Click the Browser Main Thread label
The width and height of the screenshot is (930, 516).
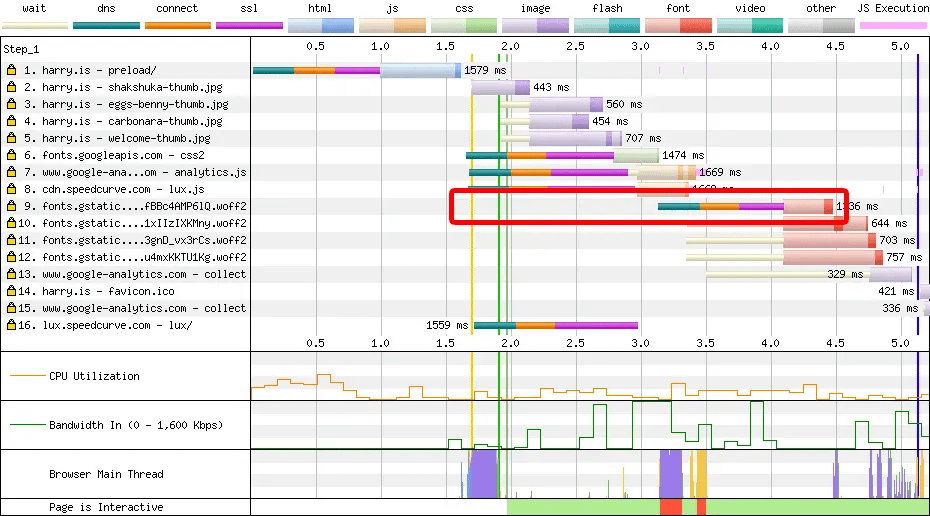coord(106,474)
